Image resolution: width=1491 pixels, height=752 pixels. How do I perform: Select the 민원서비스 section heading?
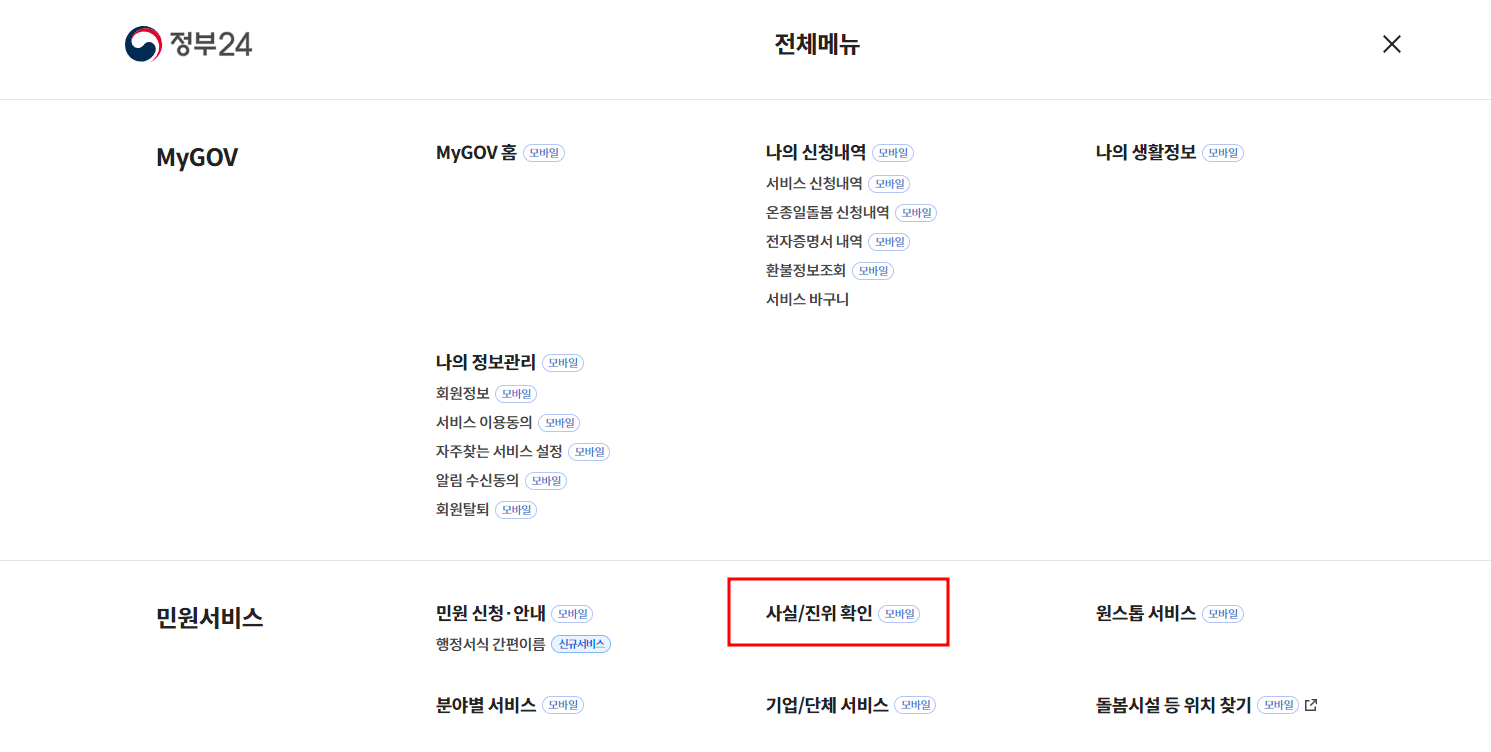[x=211, y=617]
